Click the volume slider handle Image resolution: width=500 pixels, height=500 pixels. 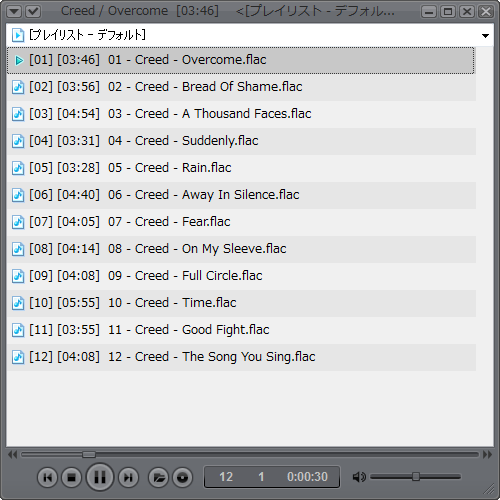pos(416,477)
